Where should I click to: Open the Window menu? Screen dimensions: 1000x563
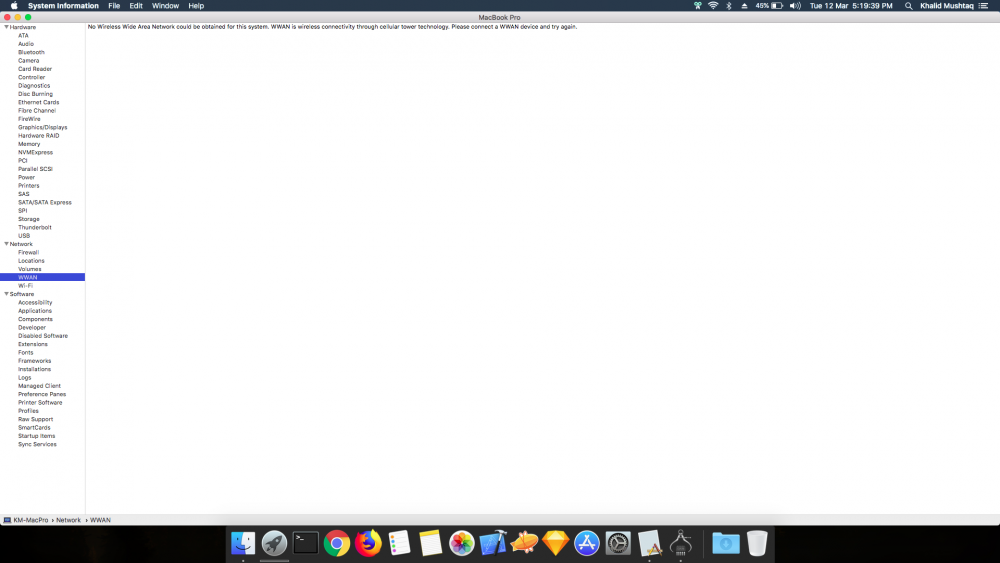click(x=165, y=6)
